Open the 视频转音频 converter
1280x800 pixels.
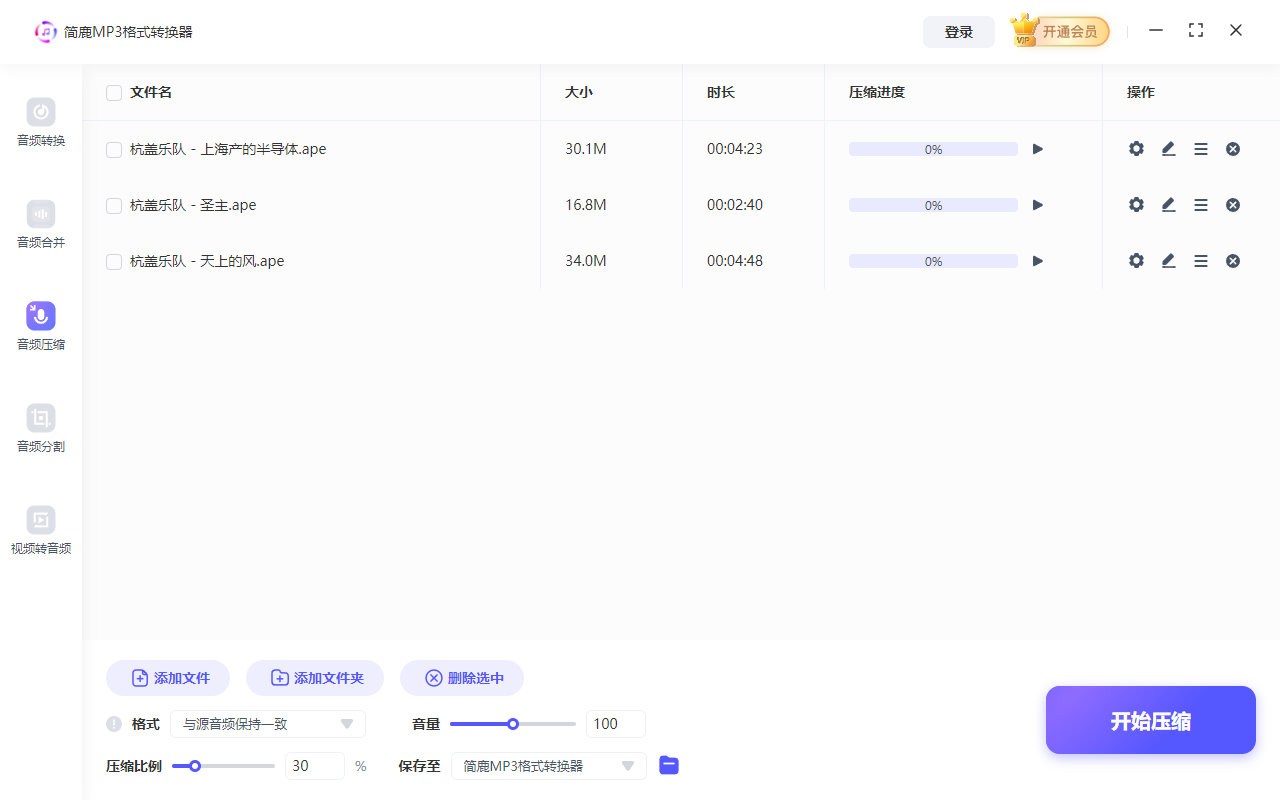click(x=40, y=530)
